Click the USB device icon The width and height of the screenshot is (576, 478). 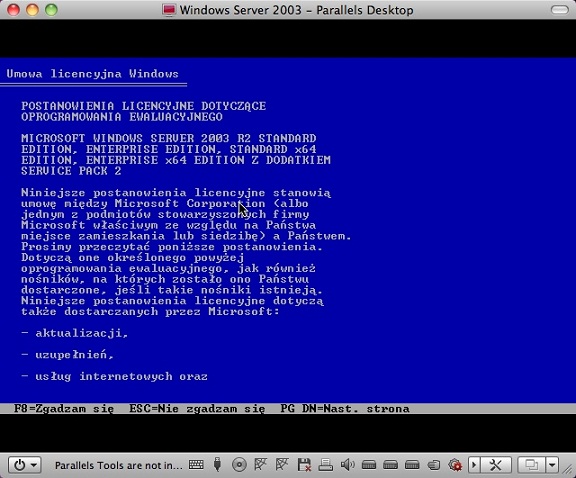[x=217, y=465]
